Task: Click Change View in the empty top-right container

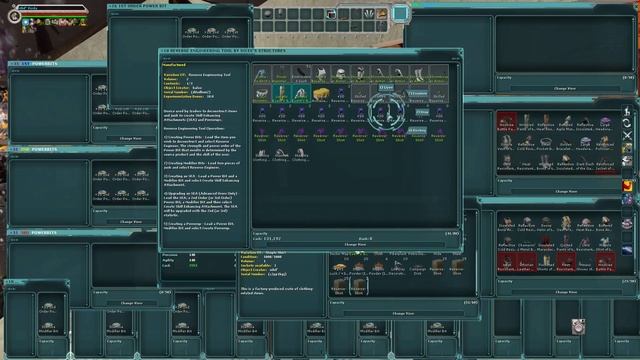Action: 565,89
